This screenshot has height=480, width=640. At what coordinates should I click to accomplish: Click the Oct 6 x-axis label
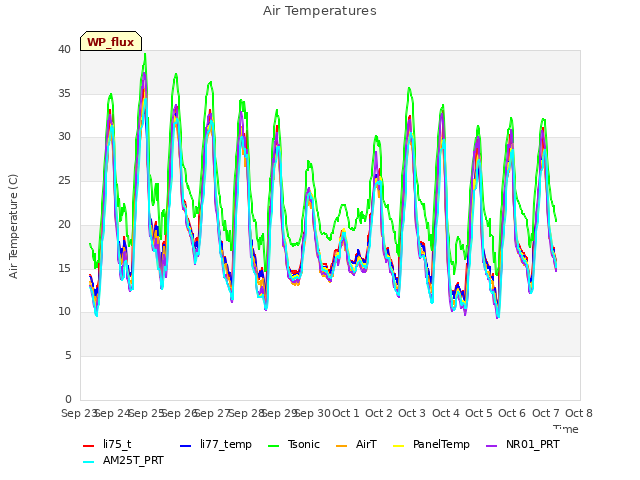(x=512, y=413)
